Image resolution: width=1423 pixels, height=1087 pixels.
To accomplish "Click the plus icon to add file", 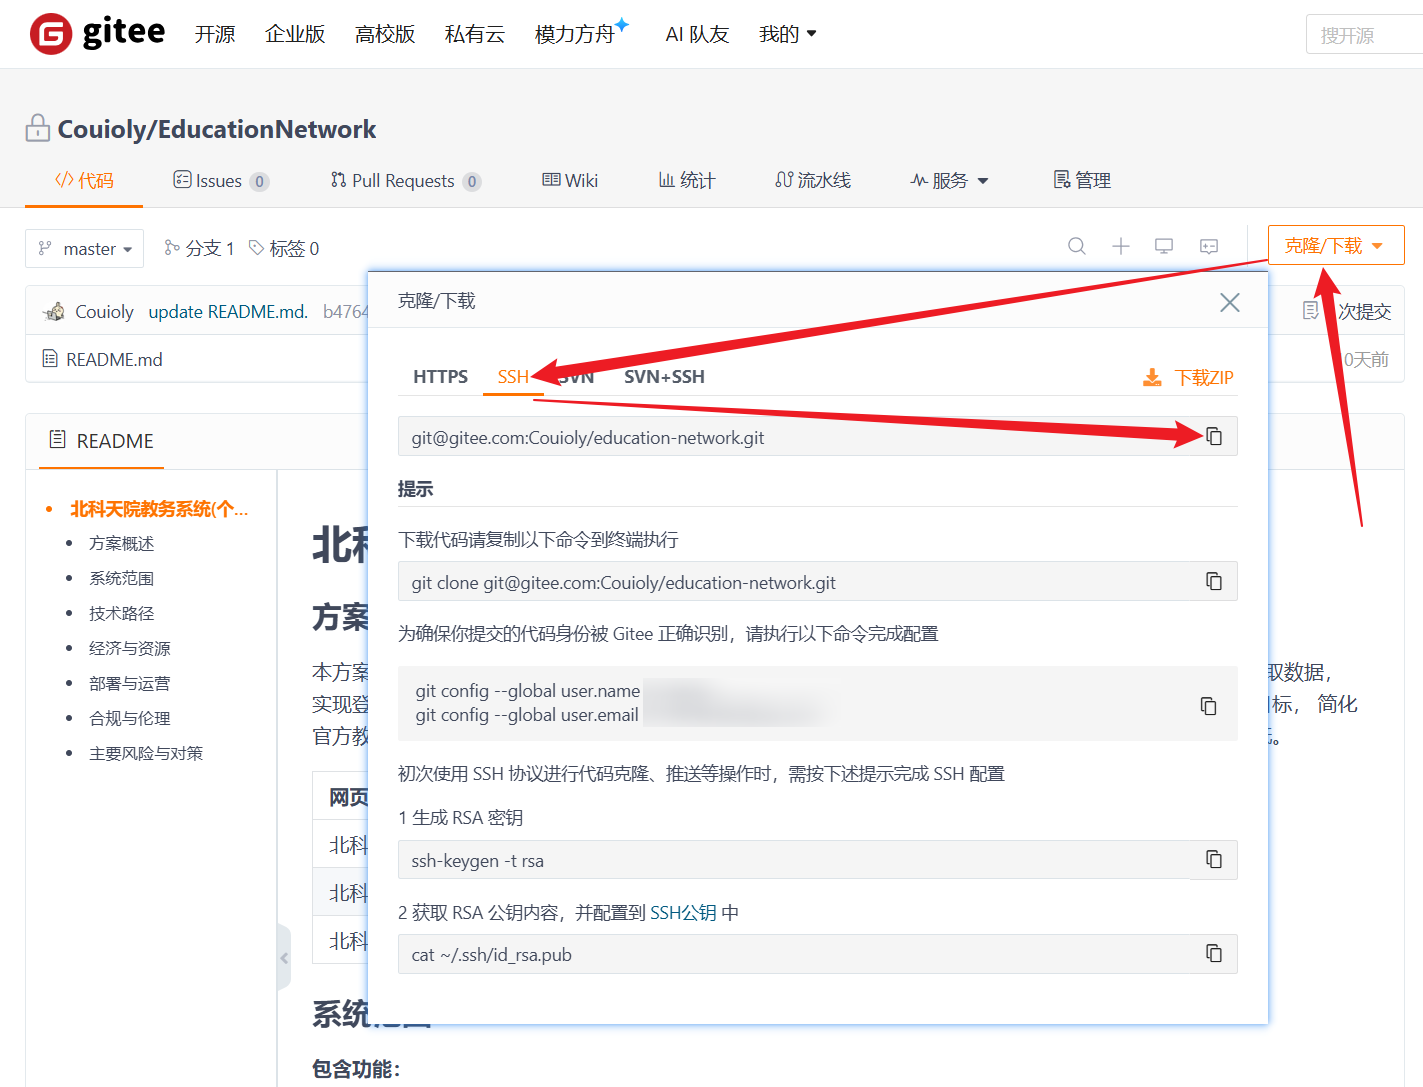I will 1121,246.
